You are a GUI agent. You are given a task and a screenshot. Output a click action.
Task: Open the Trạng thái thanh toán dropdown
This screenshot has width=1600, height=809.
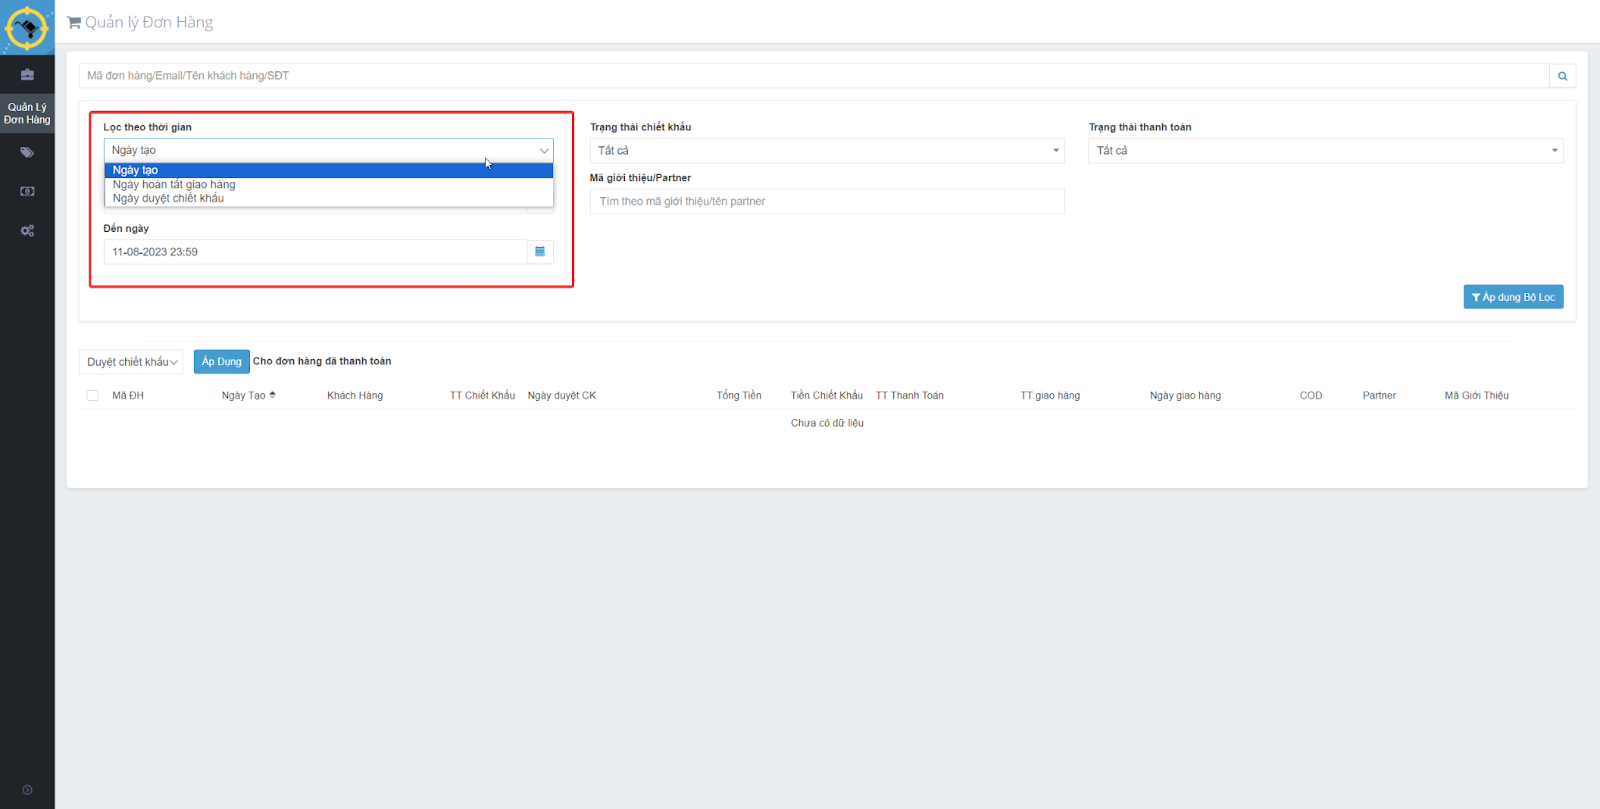click(1325, 151)
